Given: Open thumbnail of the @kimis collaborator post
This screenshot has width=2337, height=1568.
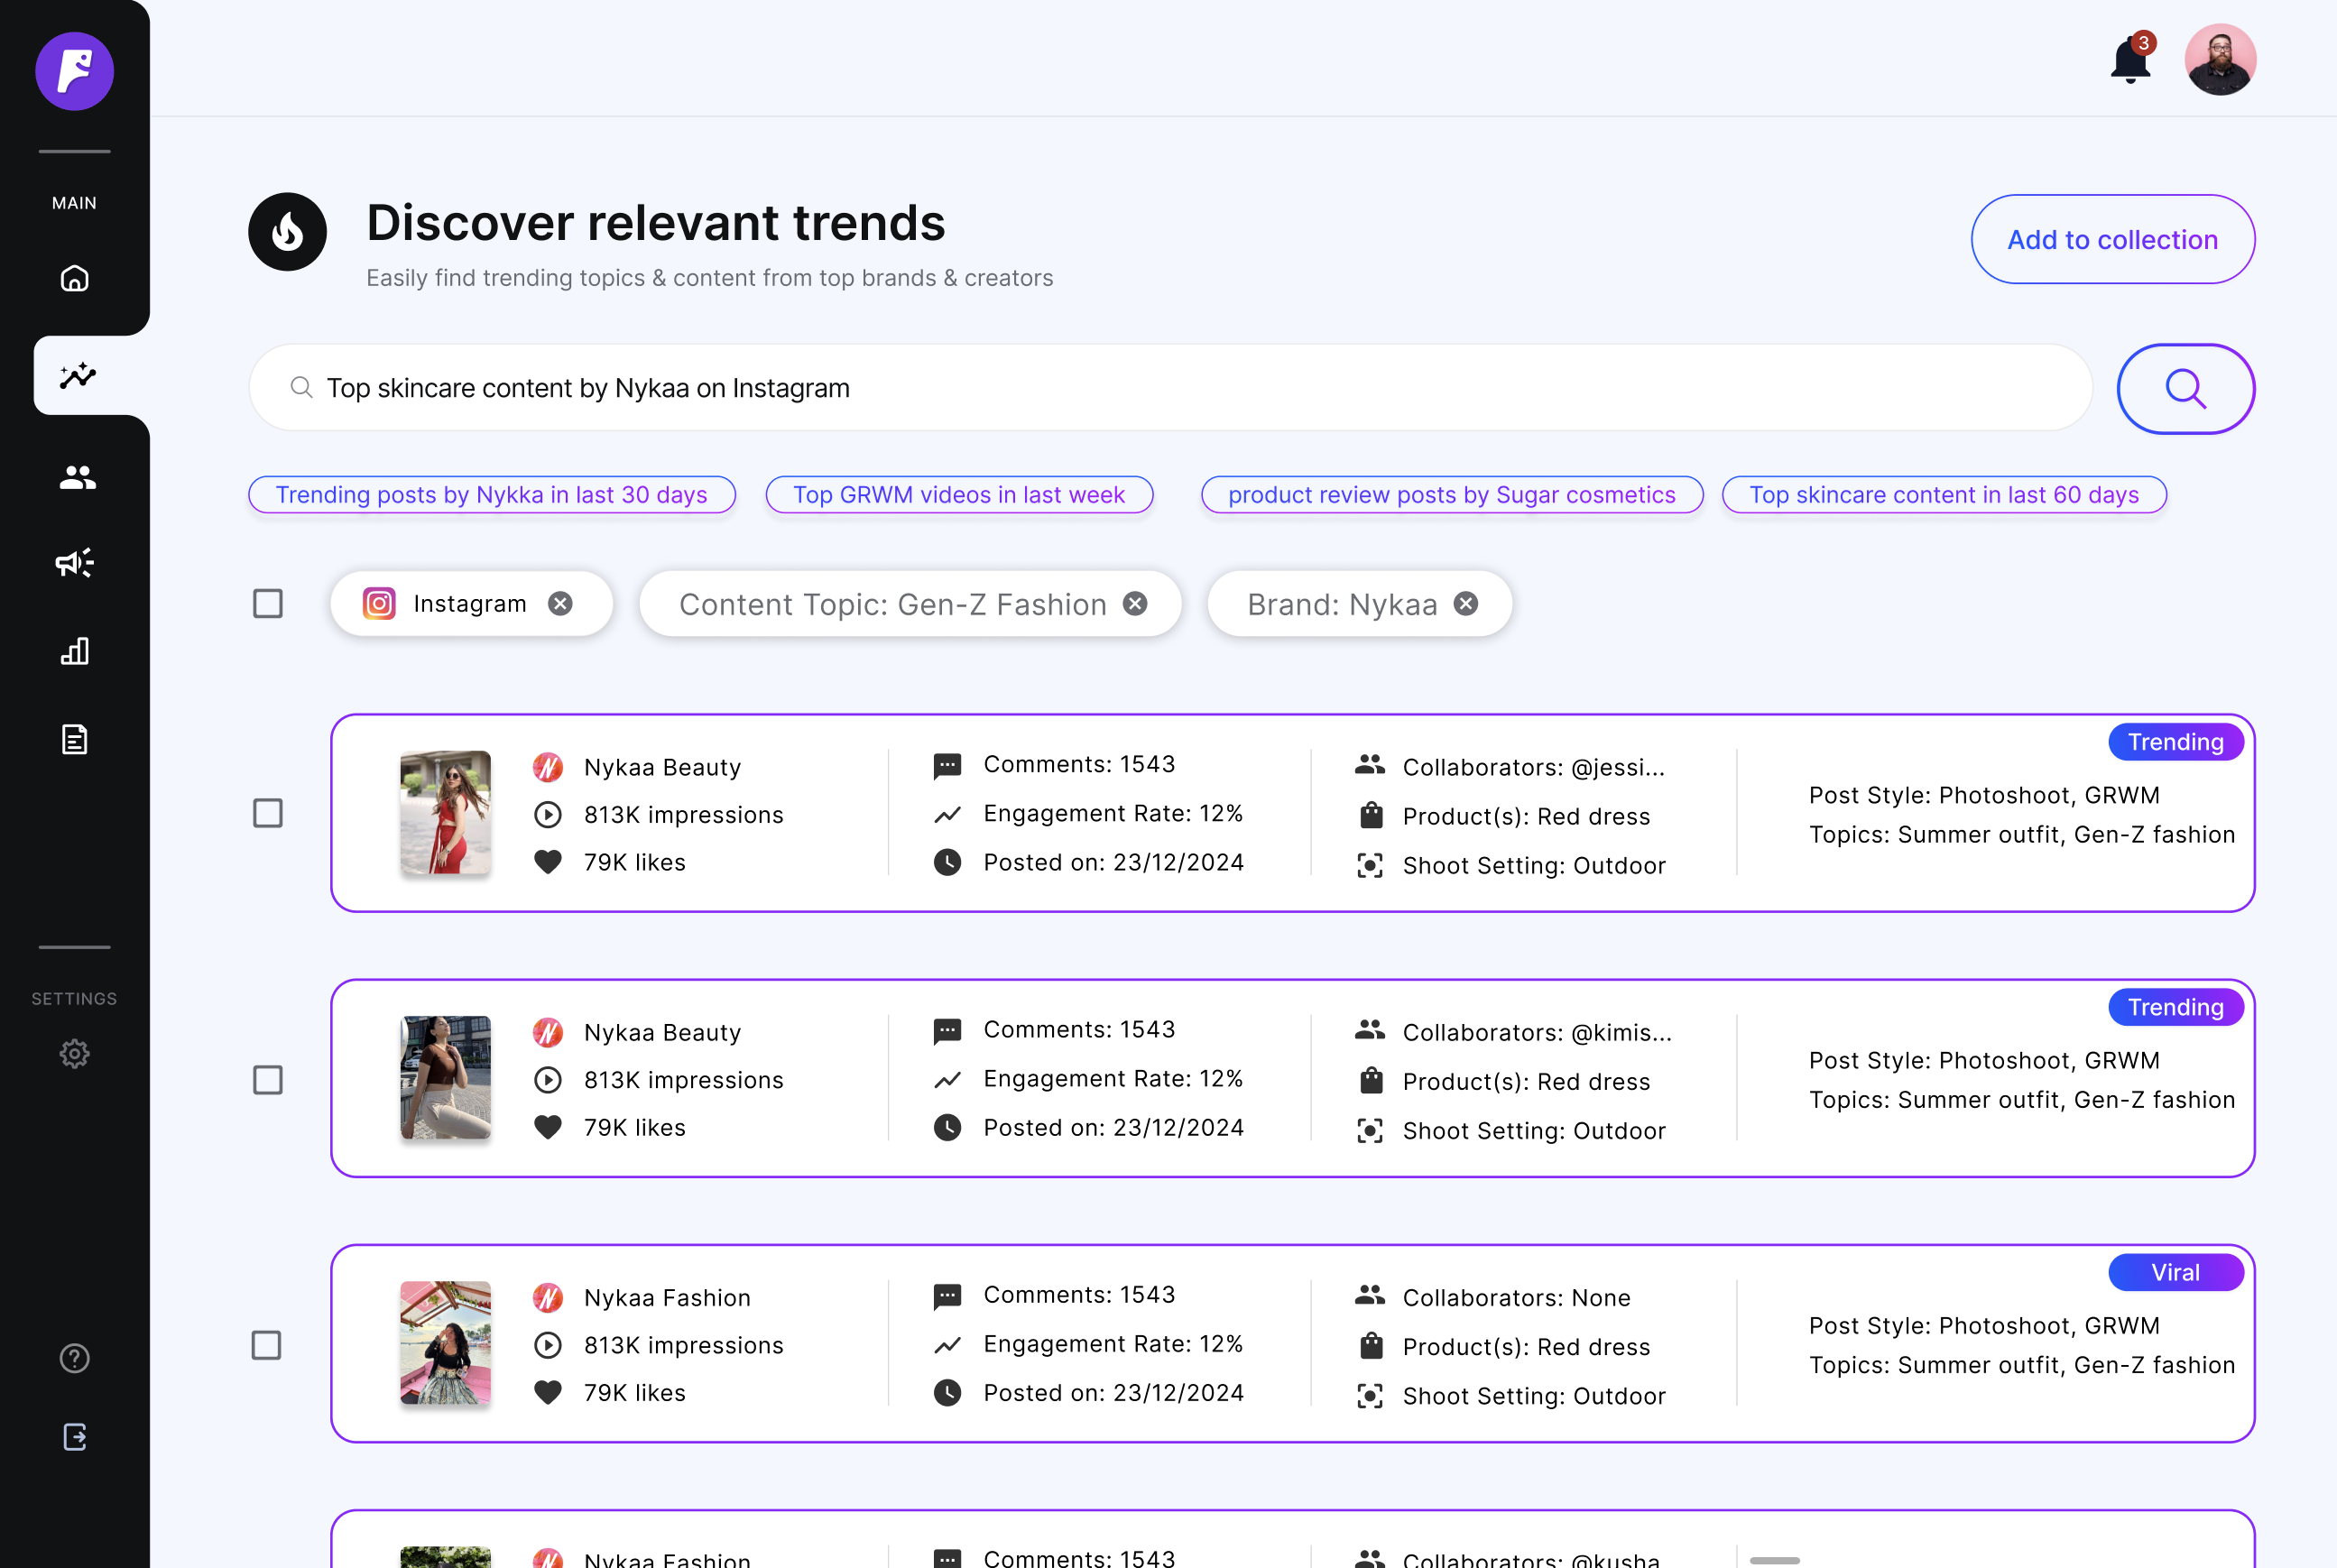Looking at the screenshot, I should (x=445, y=1078).
